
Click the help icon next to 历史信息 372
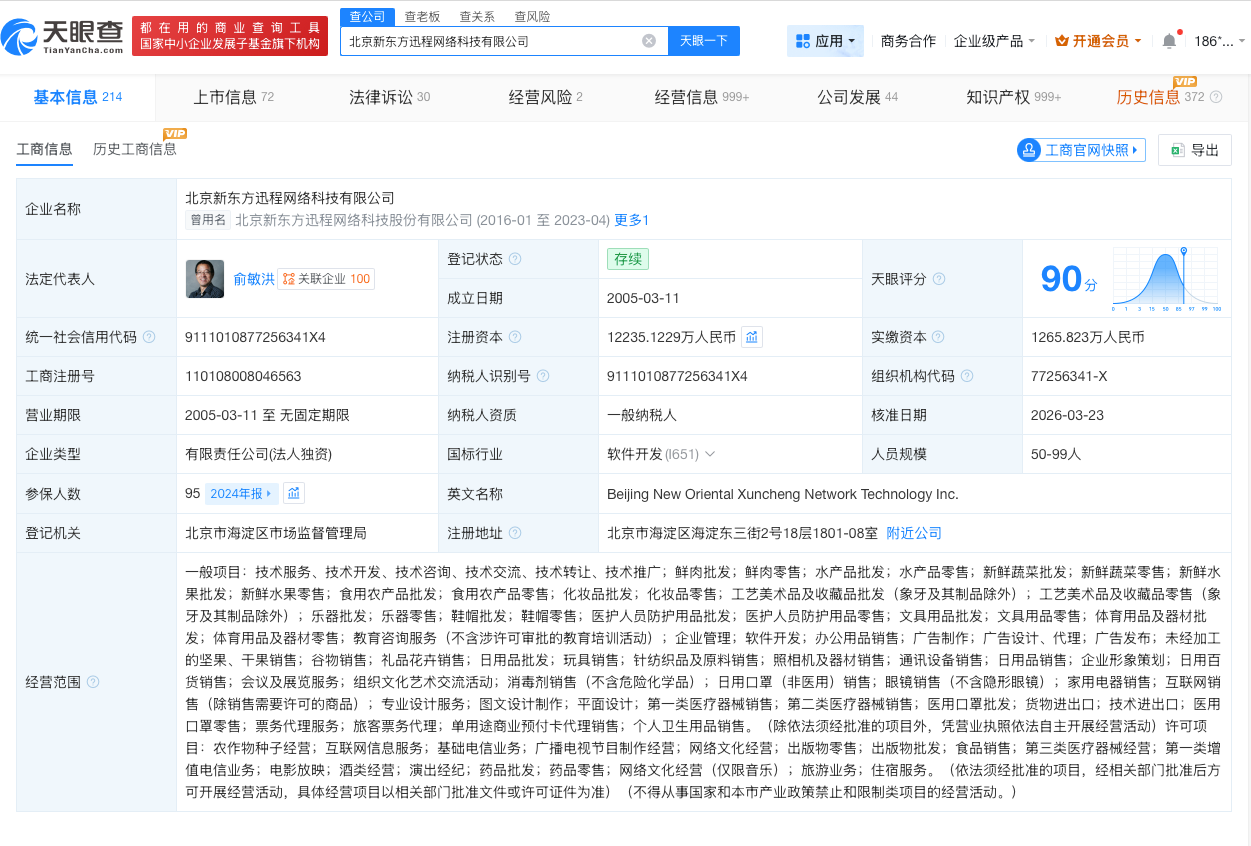[x=1216, y=97]
